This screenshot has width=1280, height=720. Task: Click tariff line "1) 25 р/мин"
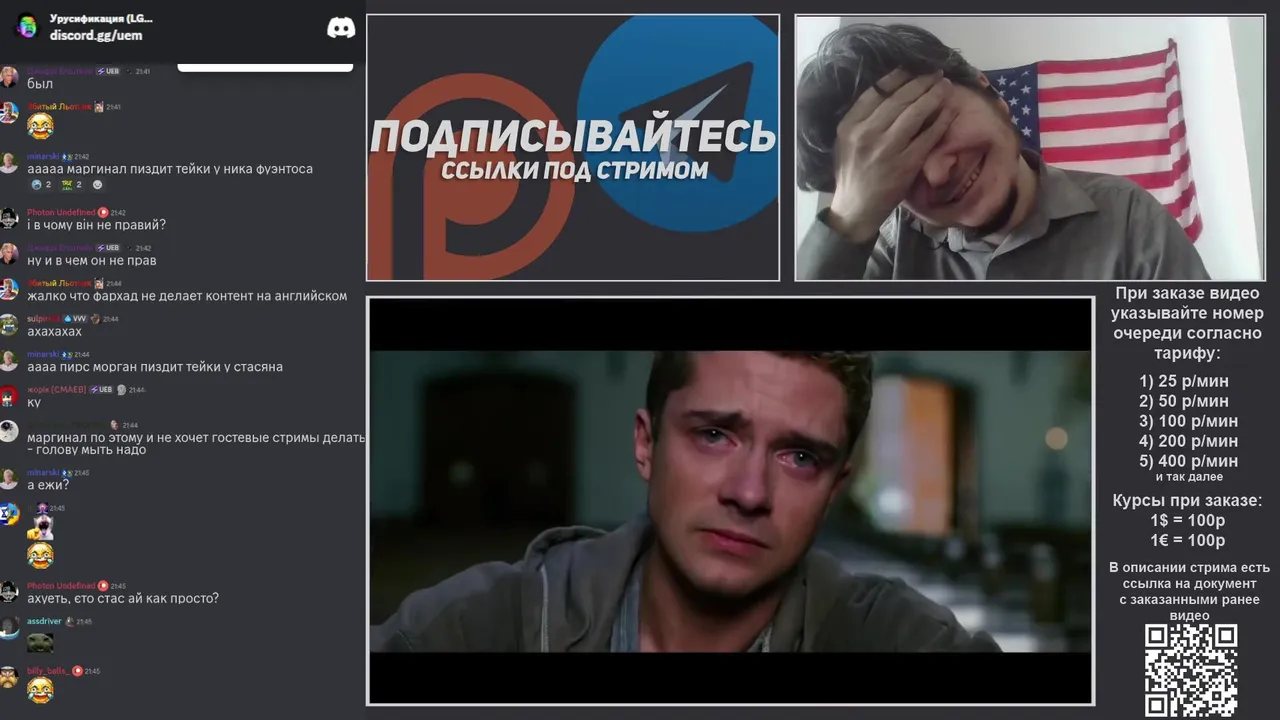coord(1184,381)
